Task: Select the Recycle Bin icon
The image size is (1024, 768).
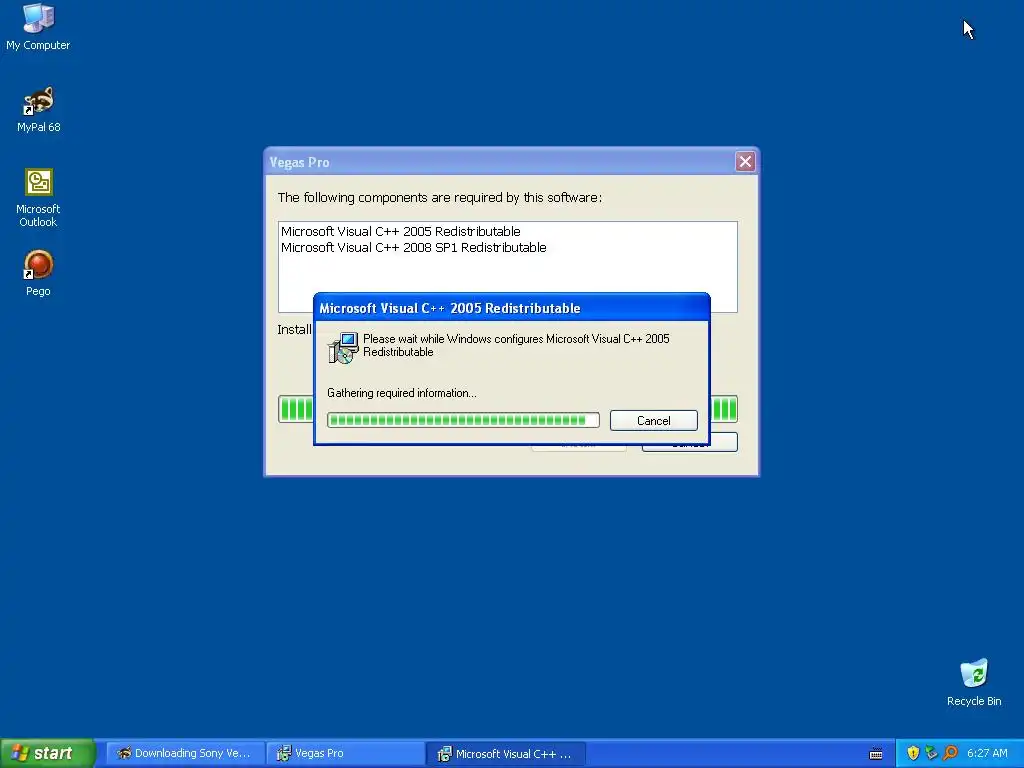Action: (974, 682)
